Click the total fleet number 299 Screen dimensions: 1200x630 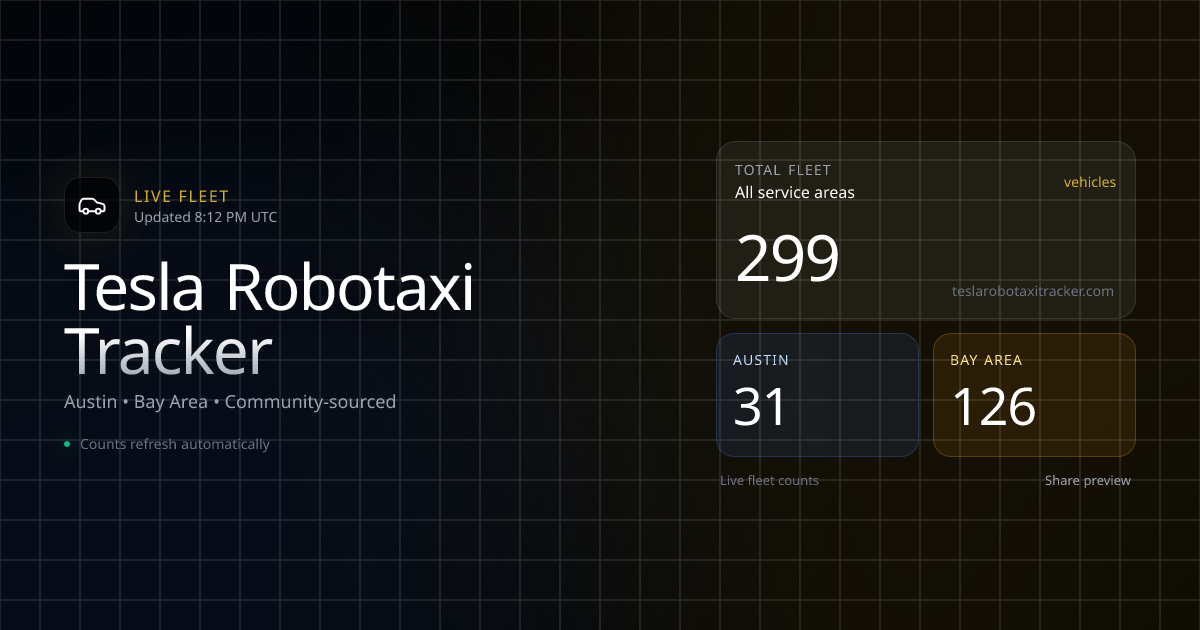[787, 259]
